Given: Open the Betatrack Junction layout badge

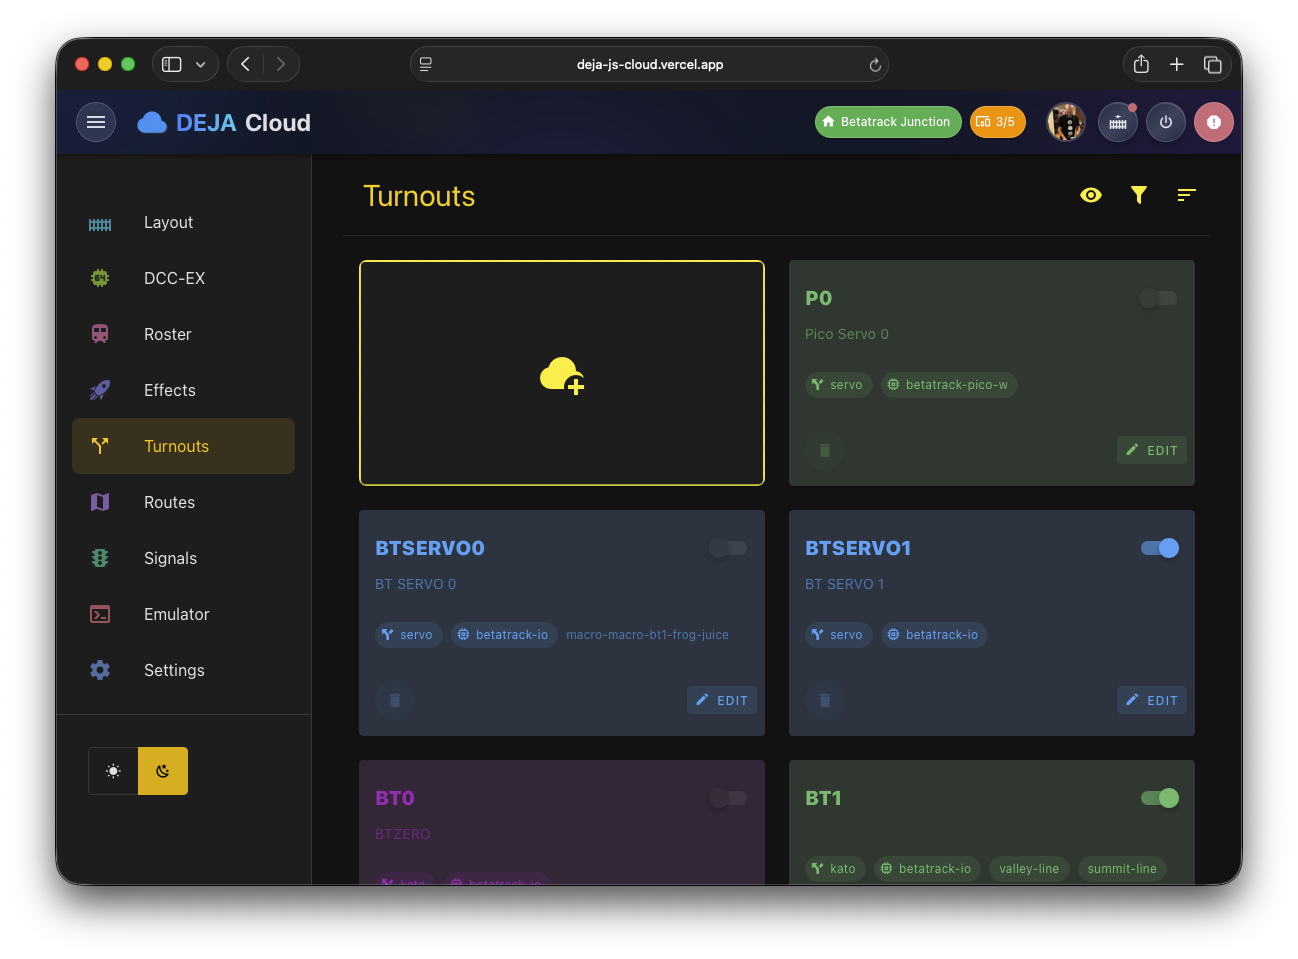Looking at the screenshot, I should click(x=888, y=121).
